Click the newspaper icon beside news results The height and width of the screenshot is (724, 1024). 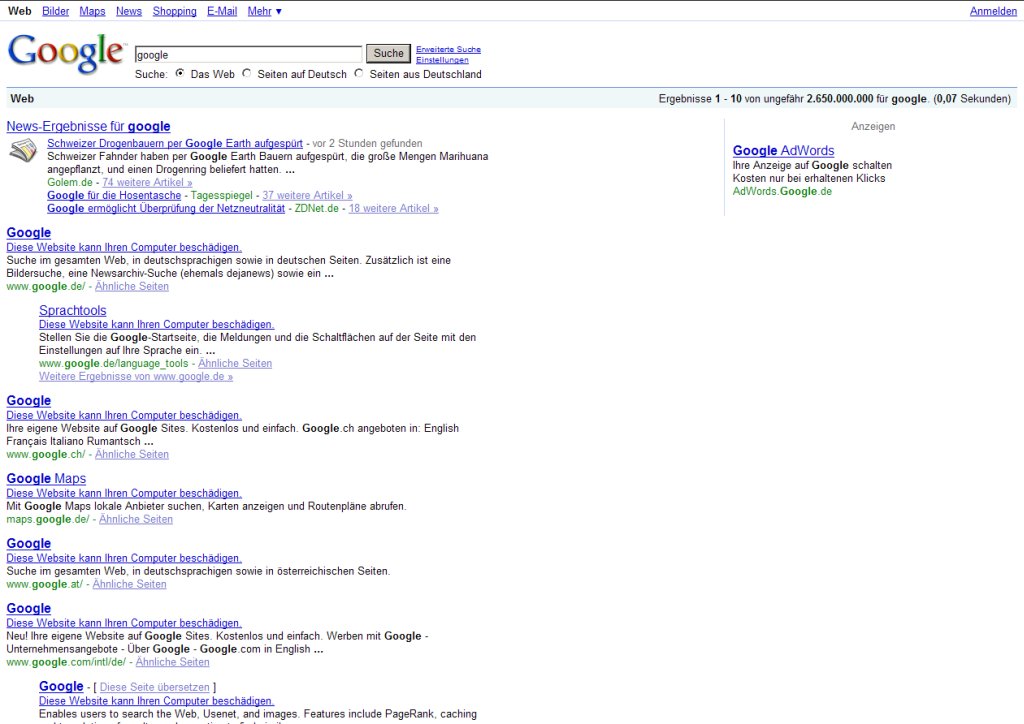point(24,151)
